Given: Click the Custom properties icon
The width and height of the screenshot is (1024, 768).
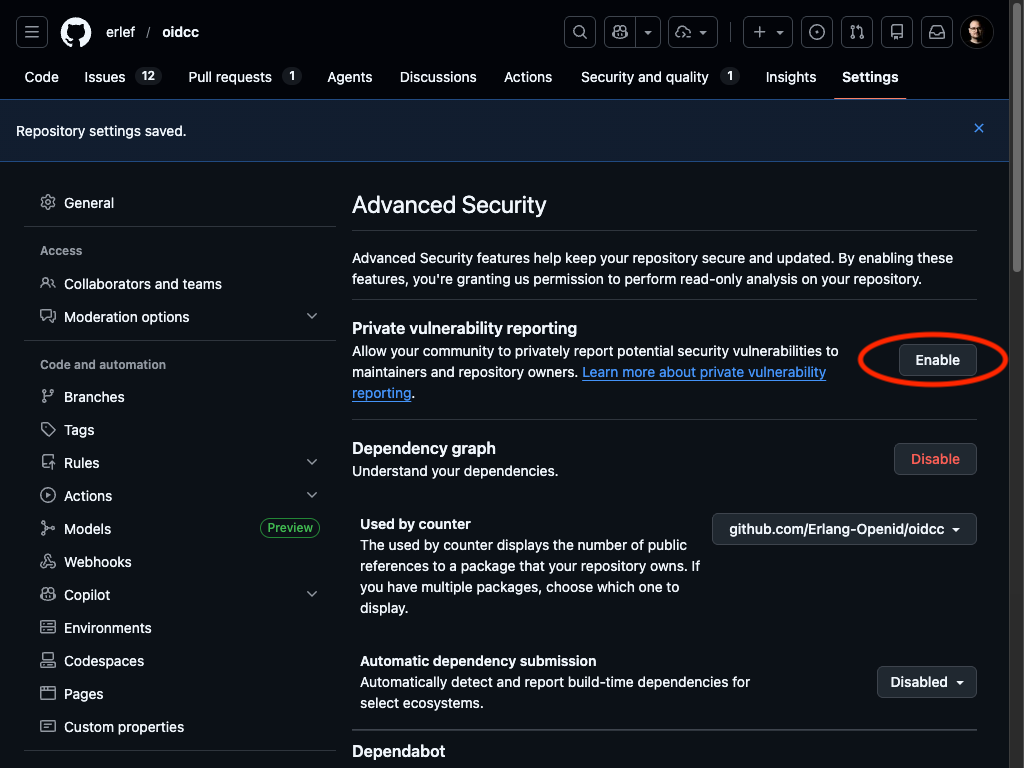Looking at the screenshot, I should 48,726.
